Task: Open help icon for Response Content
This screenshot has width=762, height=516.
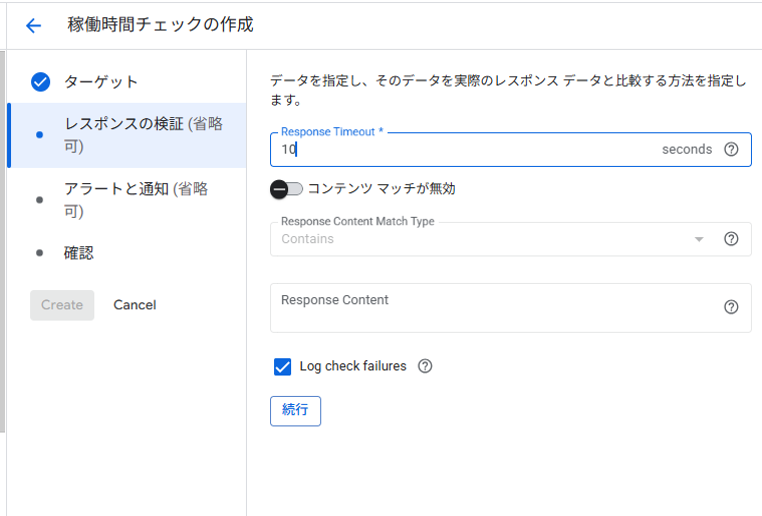Action: click(731, 307)
